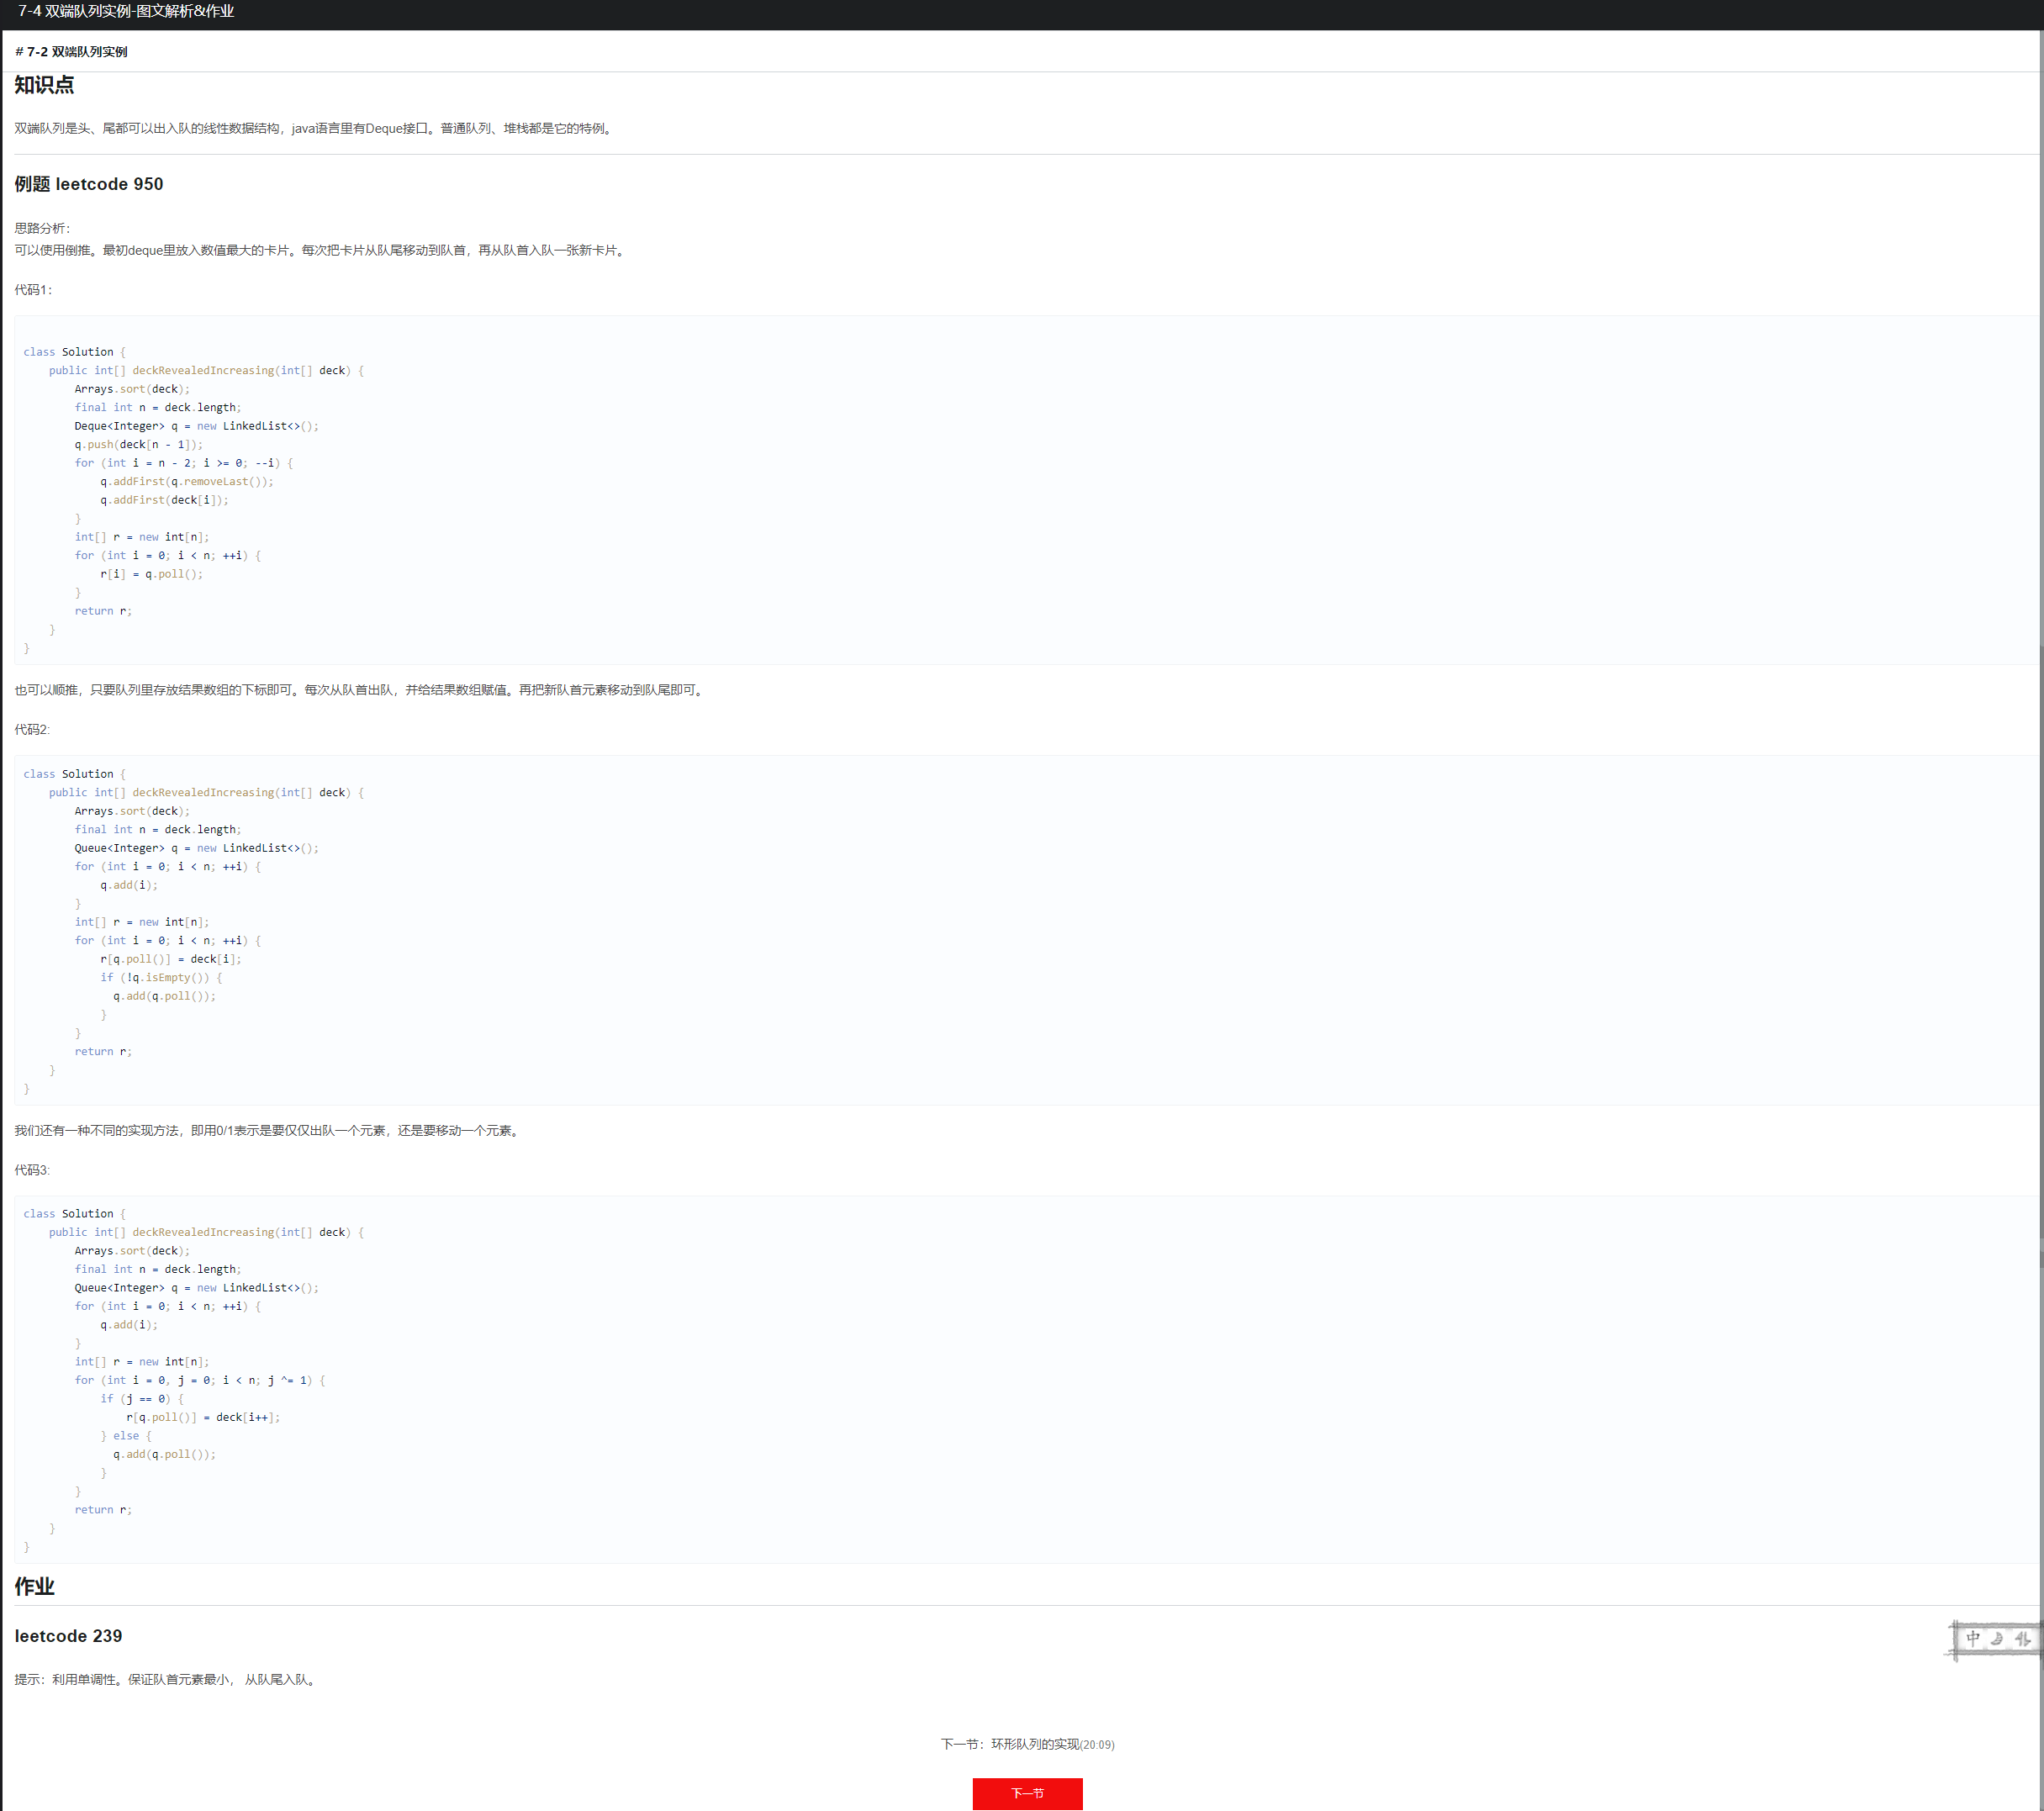Click the crescent moon icon in IME bar
This screenshot has width=2044, height=1811.
tap(1997, 1638)
